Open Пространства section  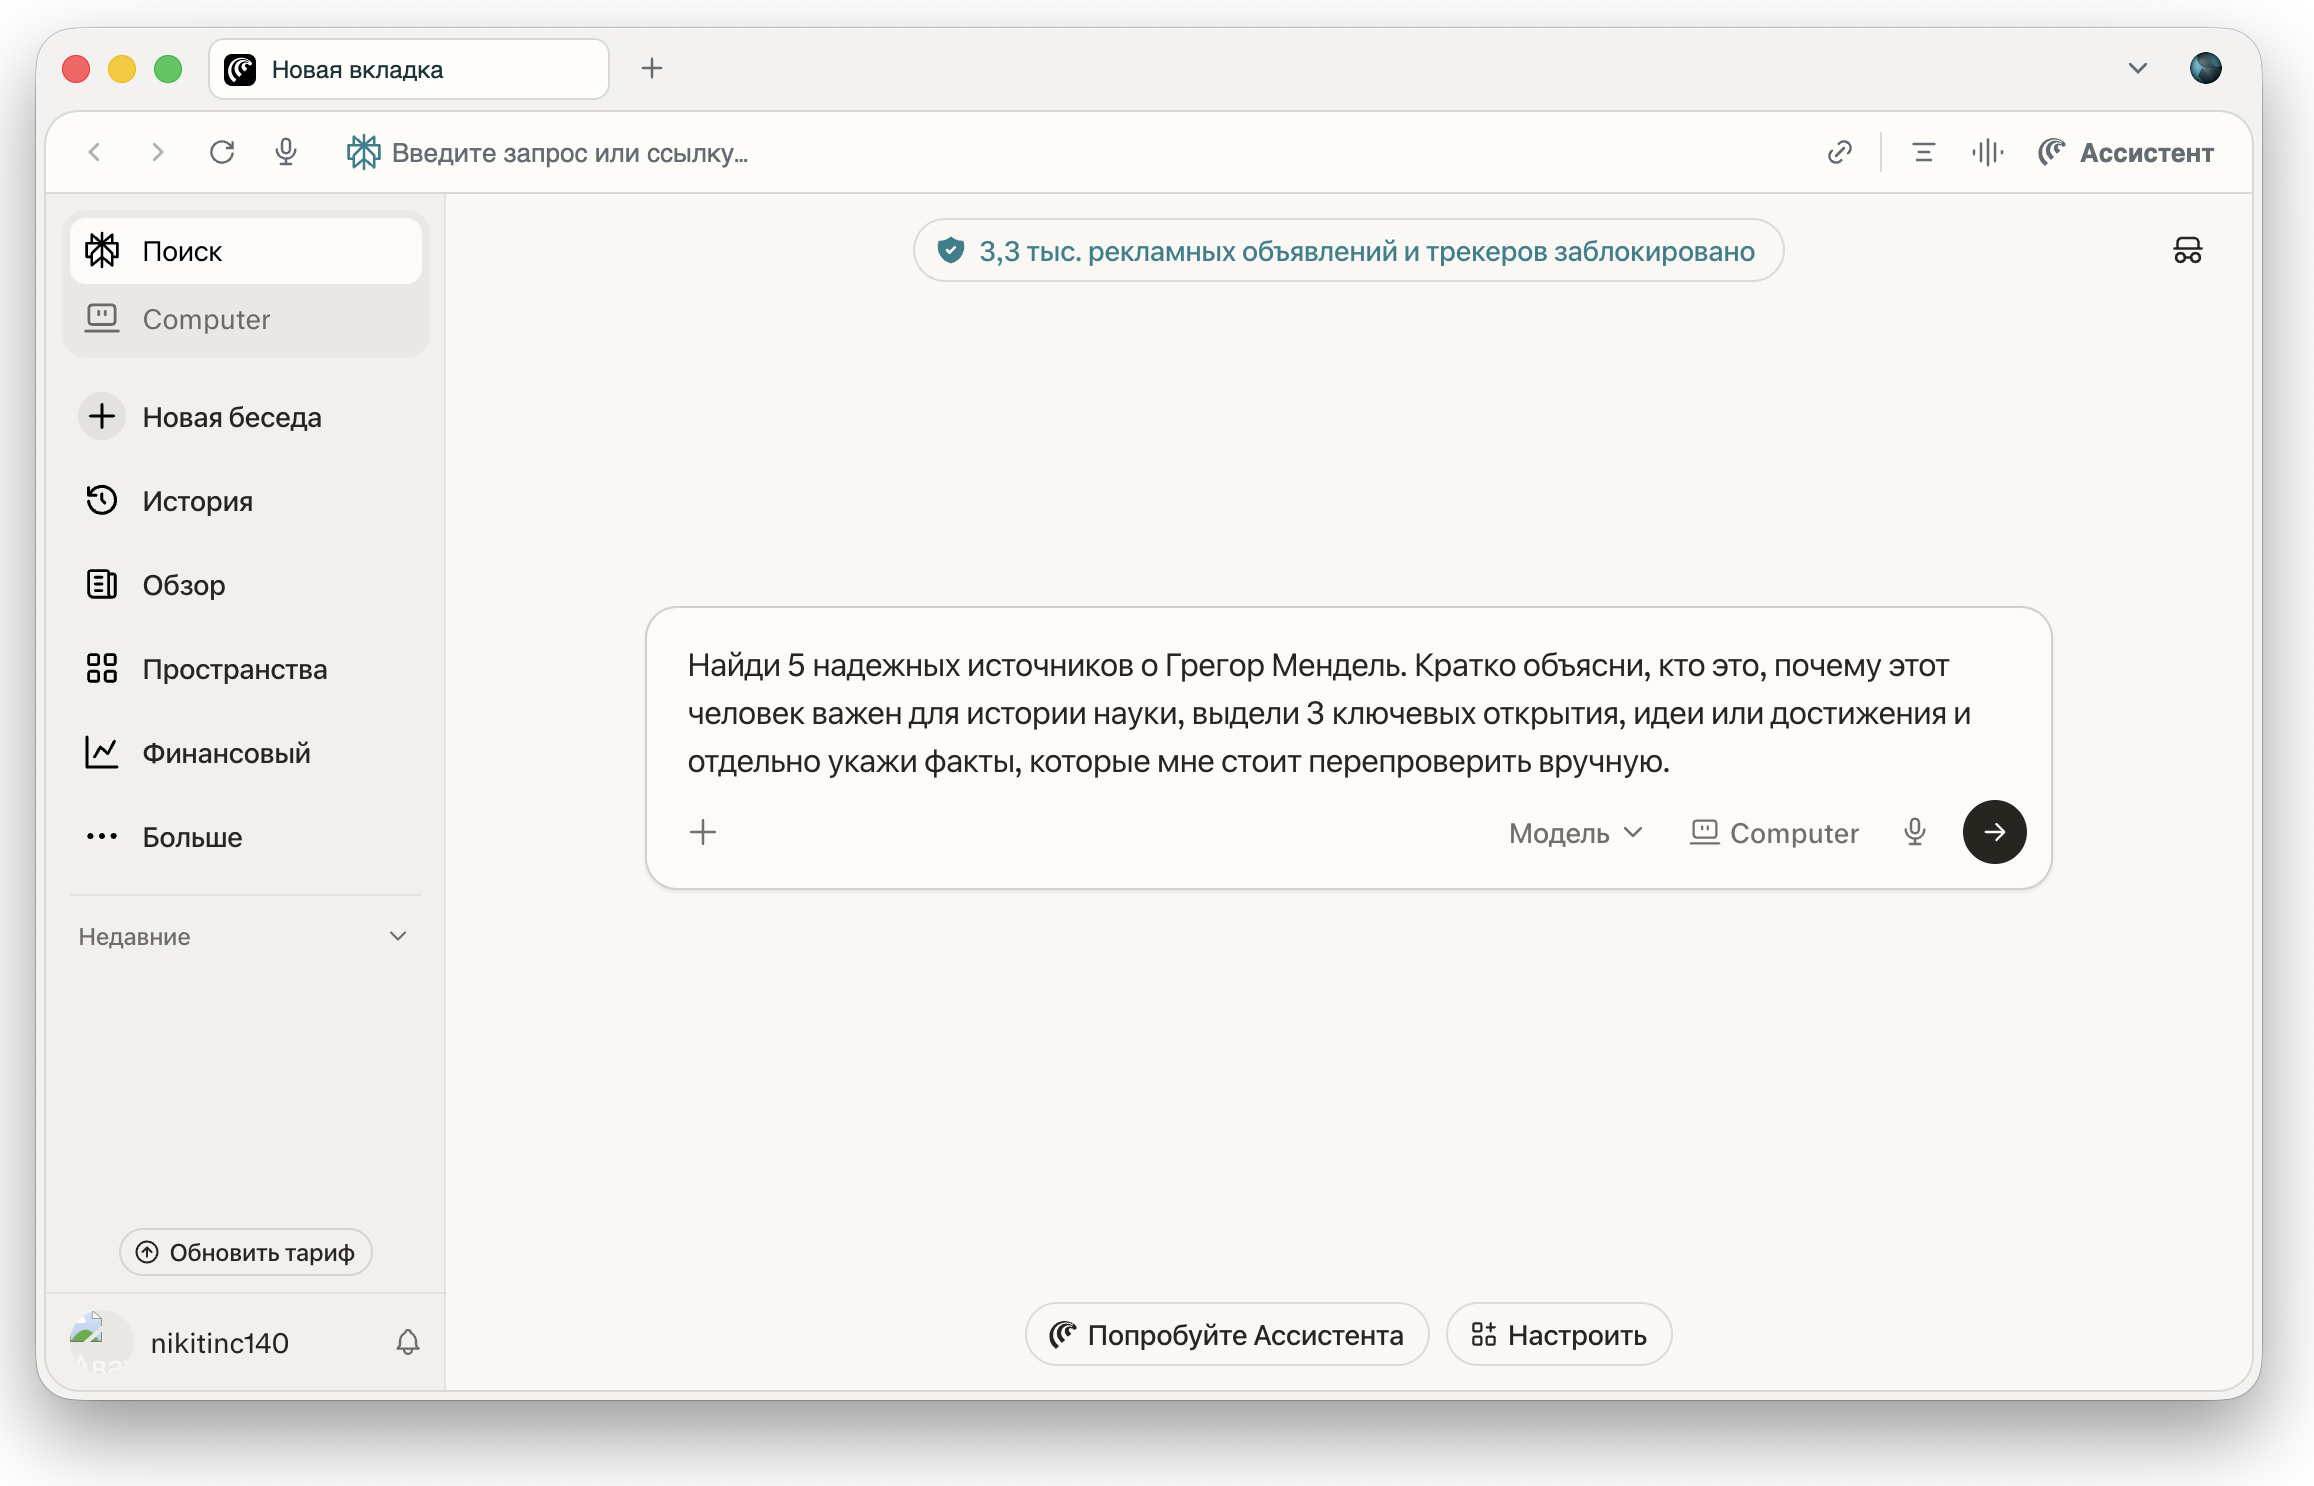(246, 669)
